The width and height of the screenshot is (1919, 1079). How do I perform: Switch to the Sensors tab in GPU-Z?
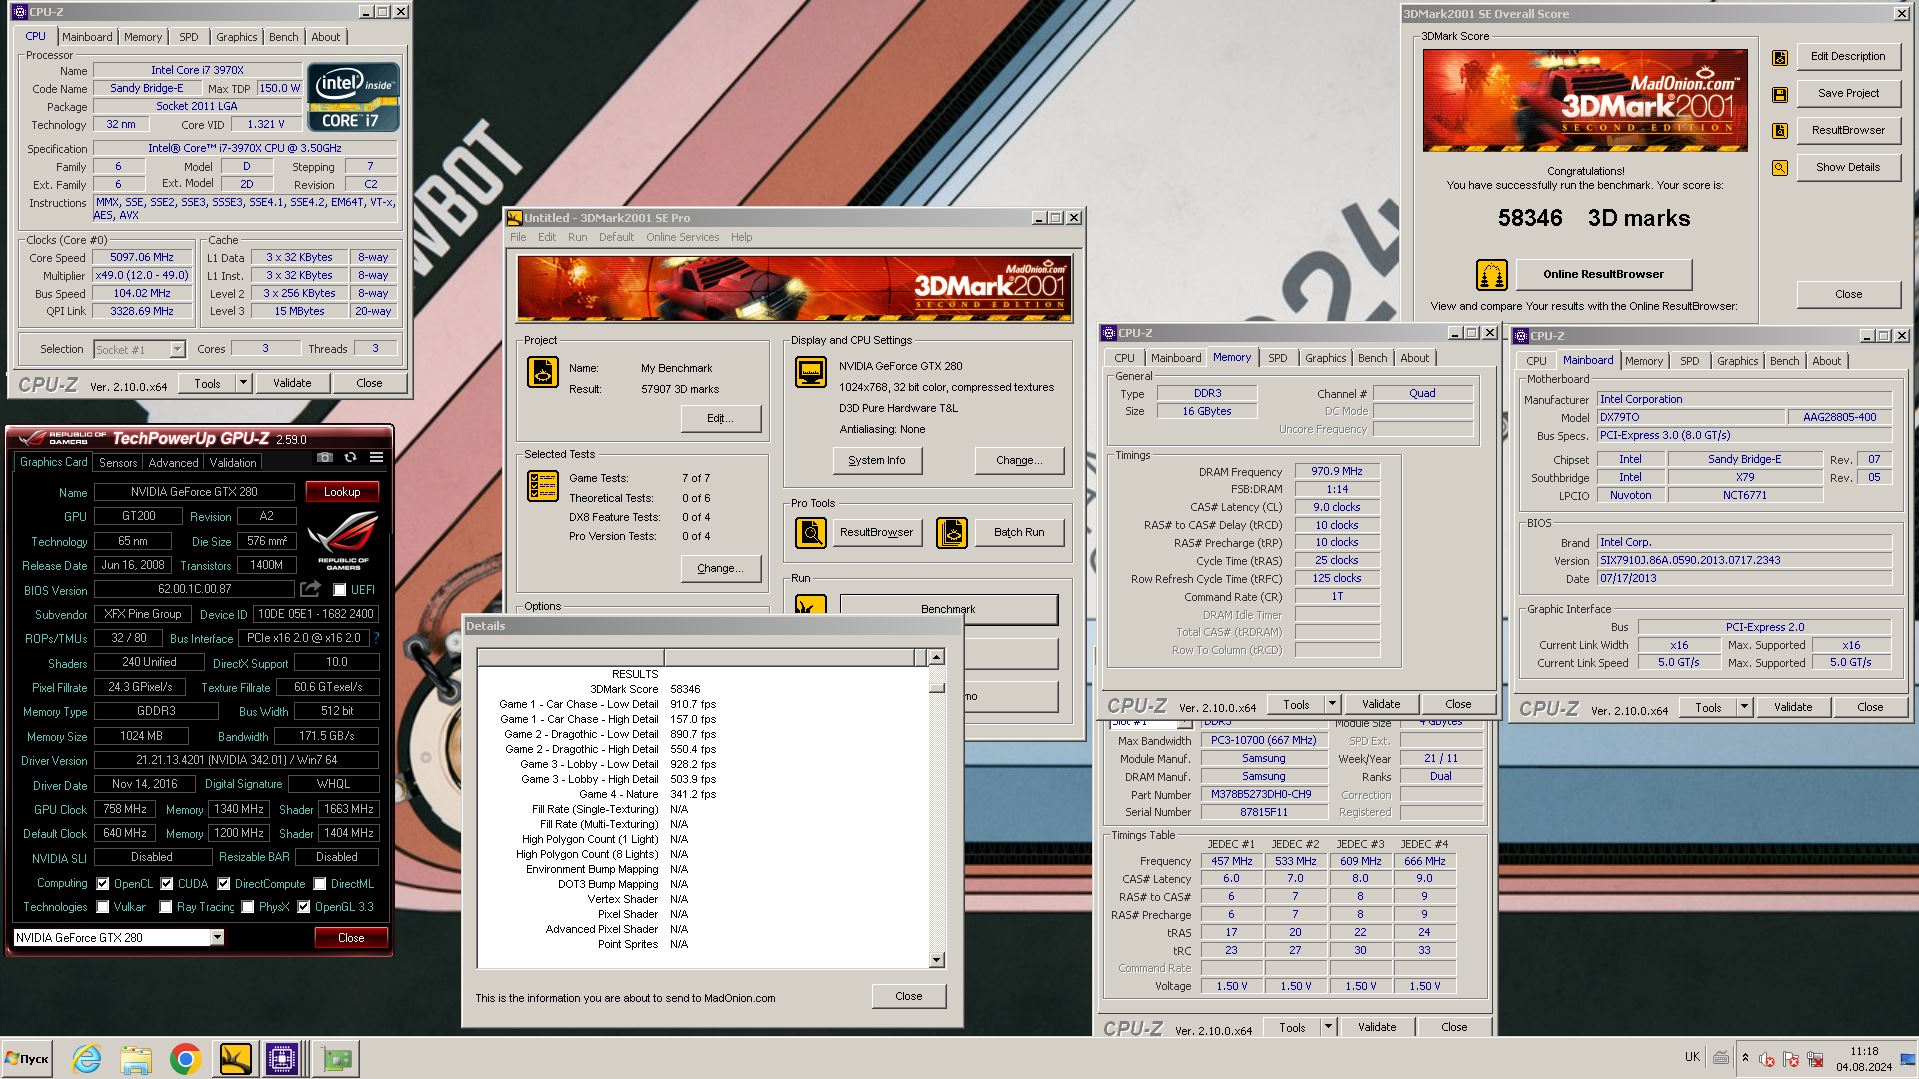[118, 463]
